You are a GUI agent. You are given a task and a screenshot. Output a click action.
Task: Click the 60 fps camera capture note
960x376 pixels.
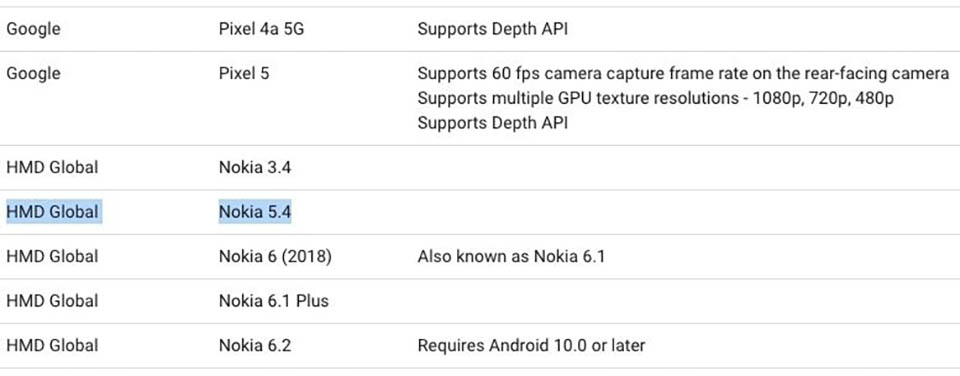point(683,73)
